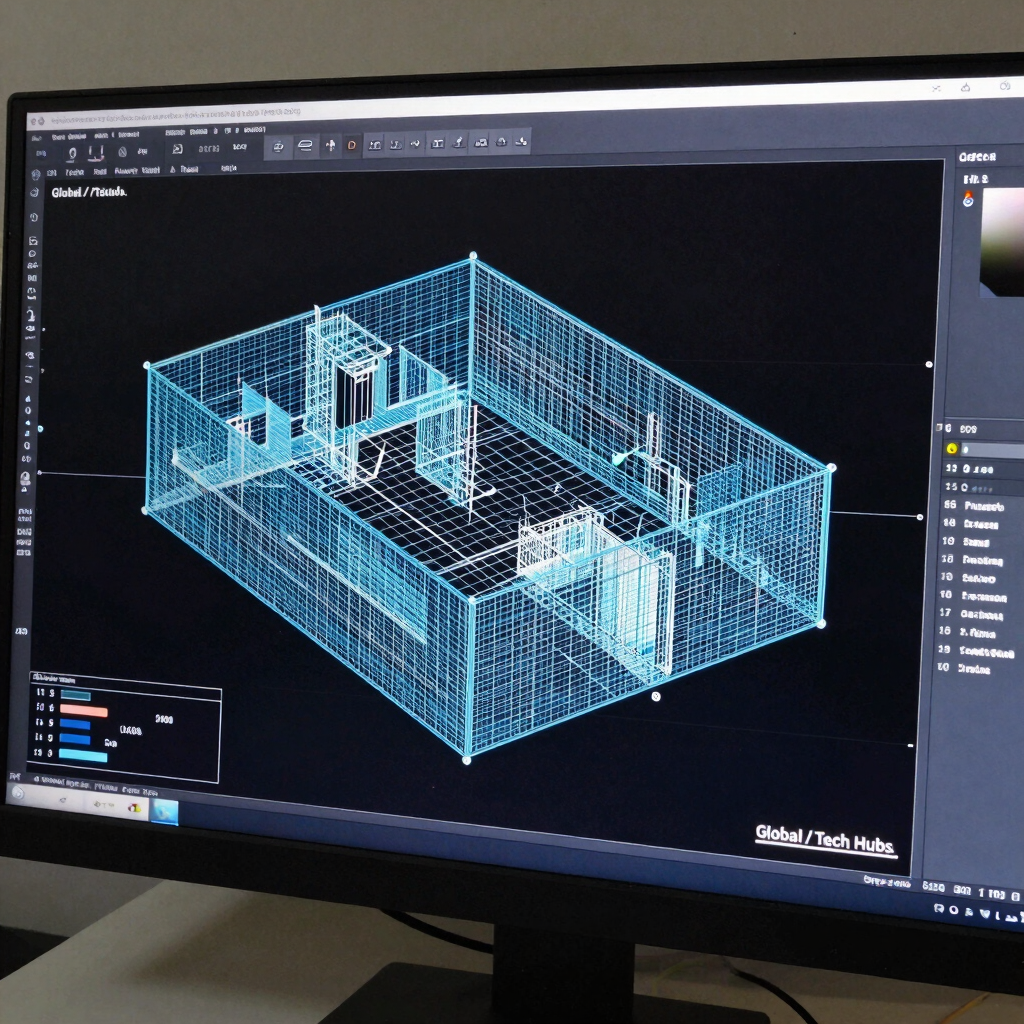Select the far right corner handle of wireframe box
Viewport: 1024px width, 1024px height.
(x=831, y=468)
